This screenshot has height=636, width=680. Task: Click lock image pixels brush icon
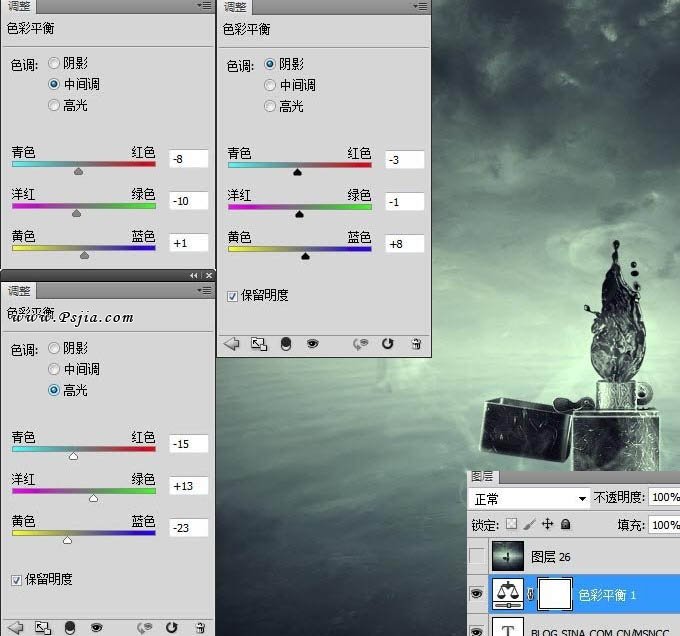[x=530, y=524]
